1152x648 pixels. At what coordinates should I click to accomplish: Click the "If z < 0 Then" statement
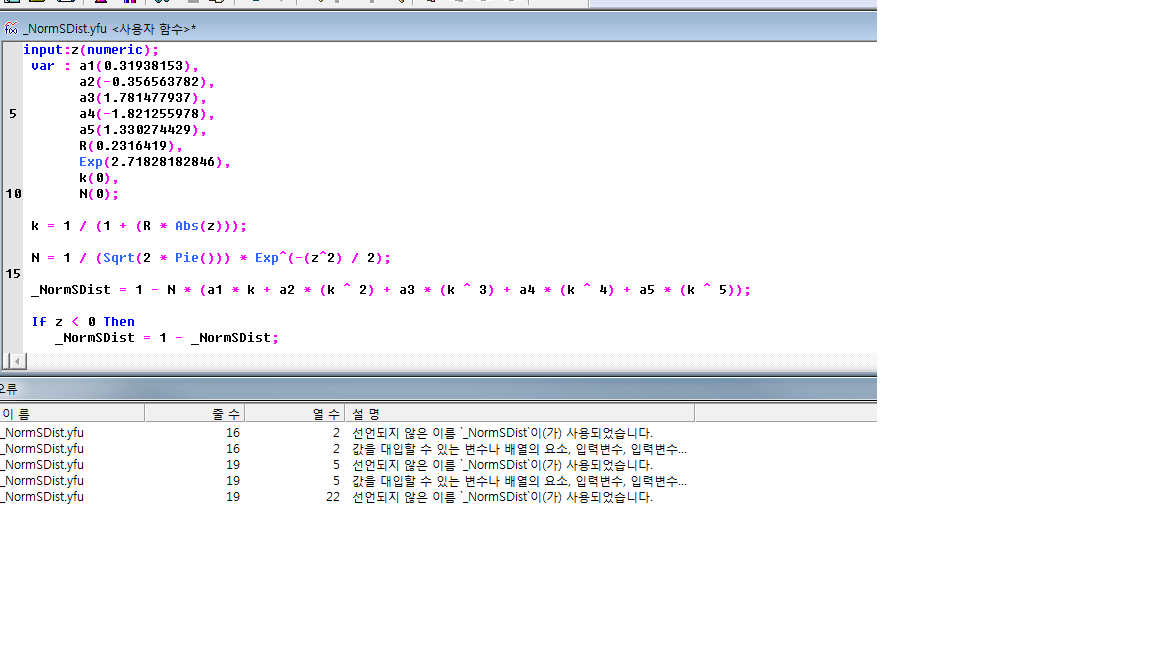pos(83,322)
